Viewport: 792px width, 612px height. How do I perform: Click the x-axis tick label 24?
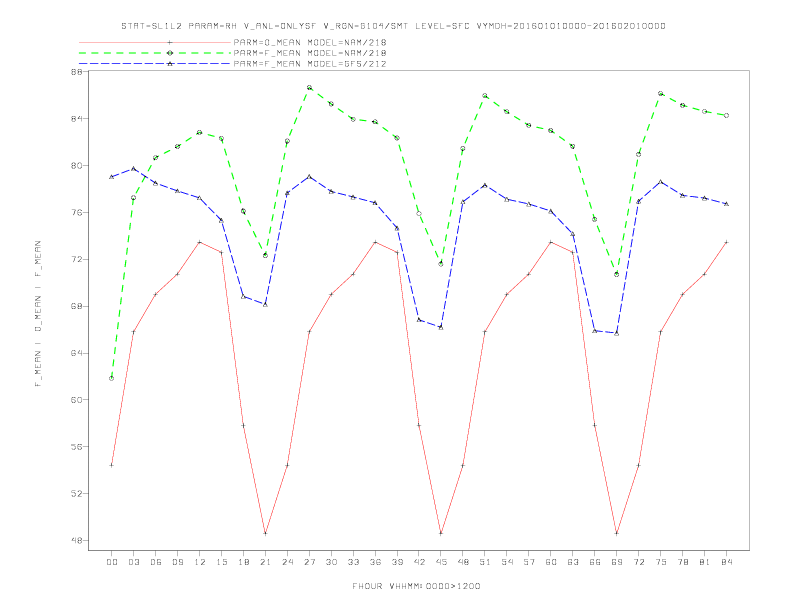click(287, 562)
